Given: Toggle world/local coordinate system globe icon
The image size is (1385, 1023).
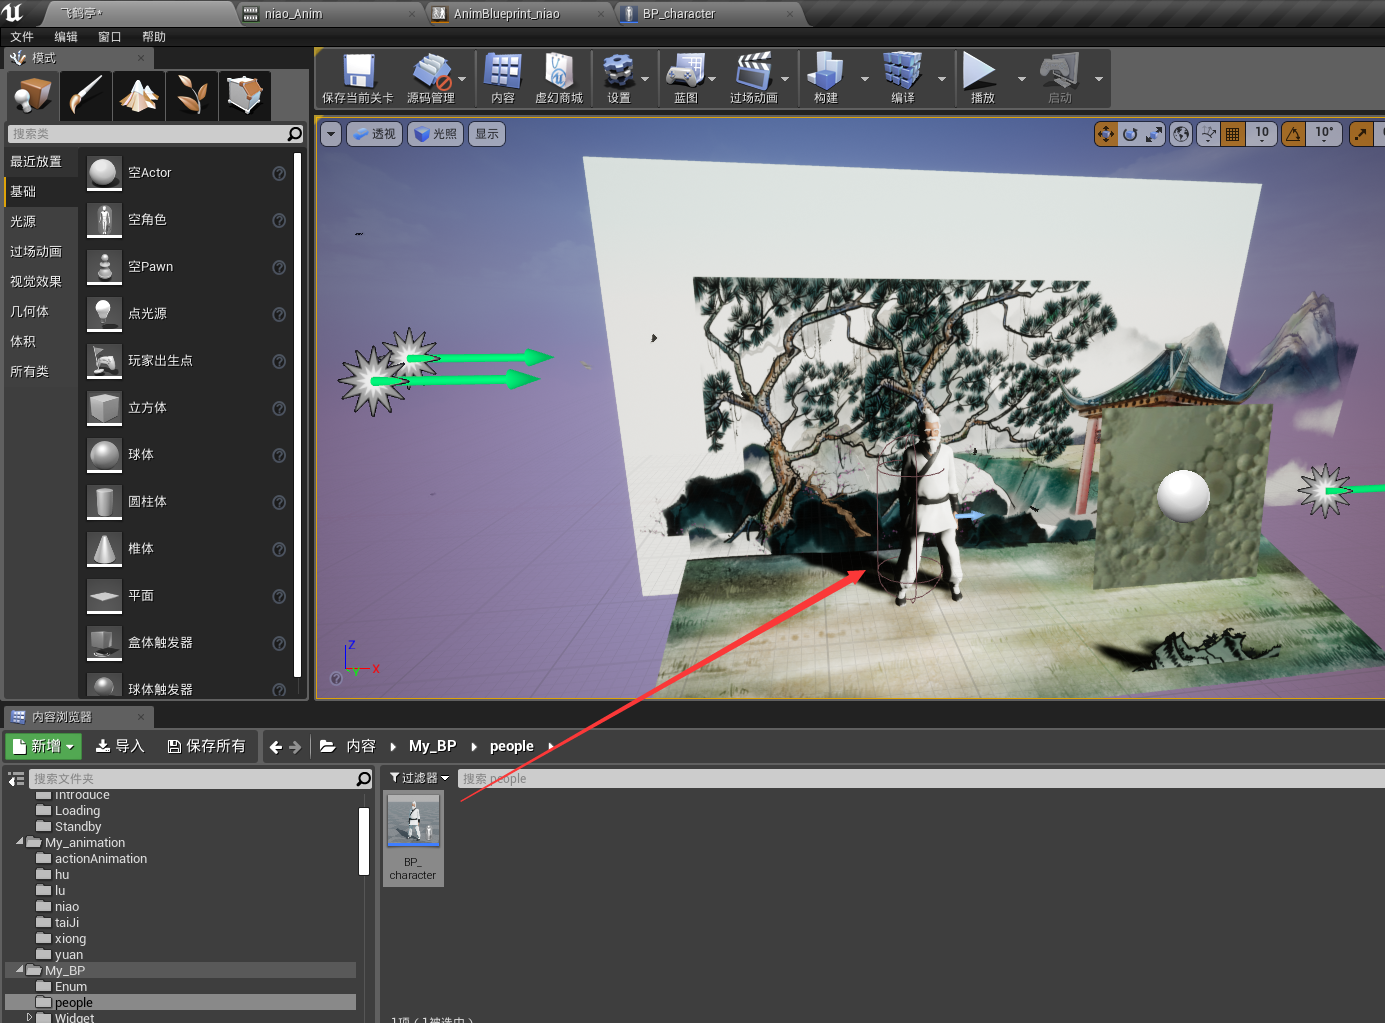Looking at the screenshot, I should pos(1181,134).
